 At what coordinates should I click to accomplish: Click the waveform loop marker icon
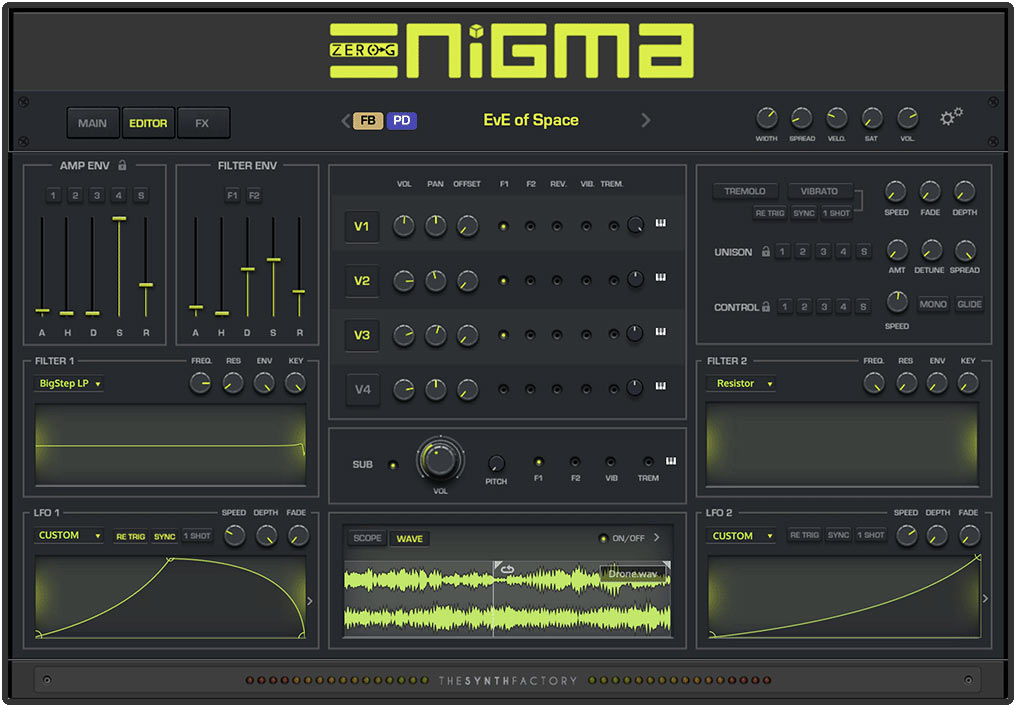[507, 570]
